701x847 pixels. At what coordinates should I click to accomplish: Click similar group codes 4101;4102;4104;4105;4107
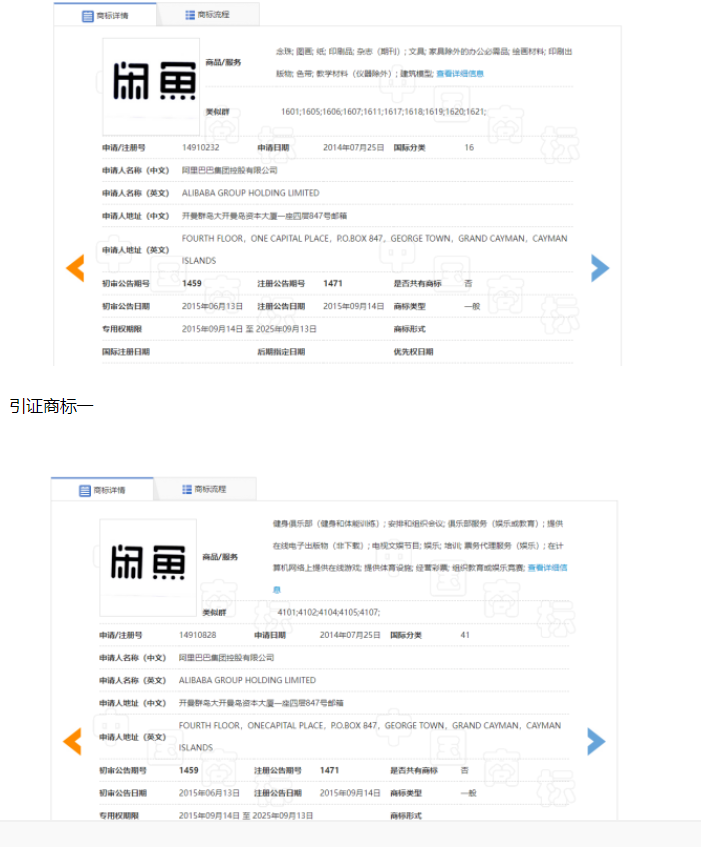point(329,612)
